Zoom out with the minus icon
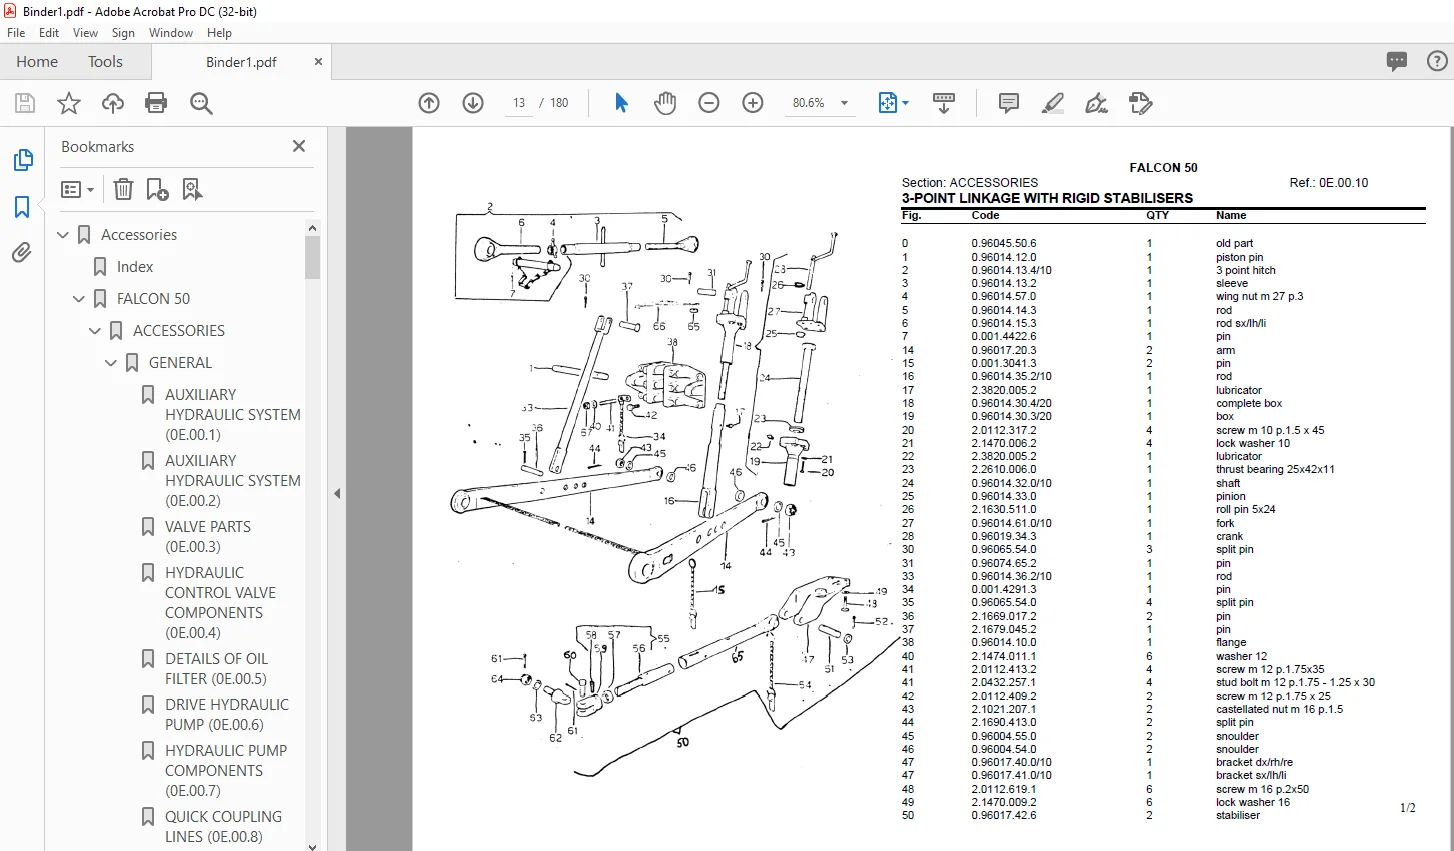Image resolution: width=1454 pixels, height=851 pixels. (x=709, y=103)
